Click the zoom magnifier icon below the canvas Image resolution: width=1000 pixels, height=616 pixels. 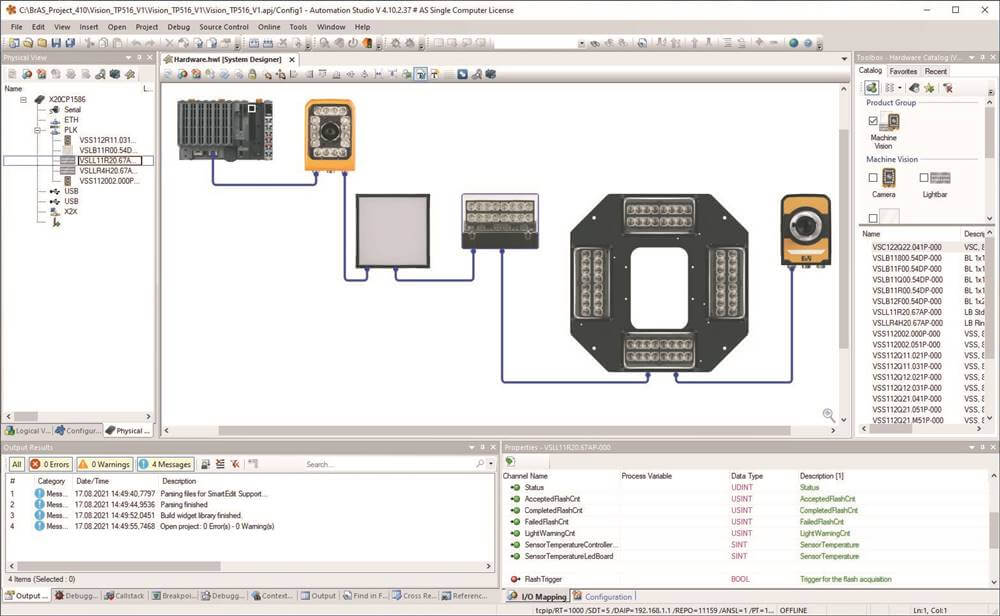click(x=828, y=414)
